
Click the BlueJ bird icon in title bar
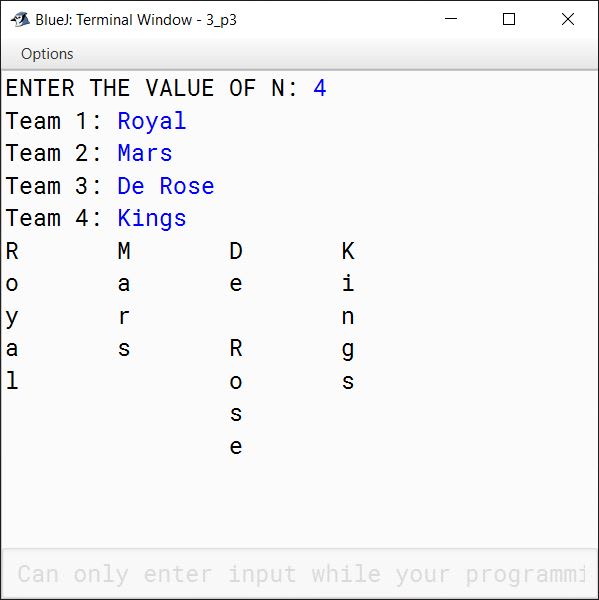(x=20, y=19)
